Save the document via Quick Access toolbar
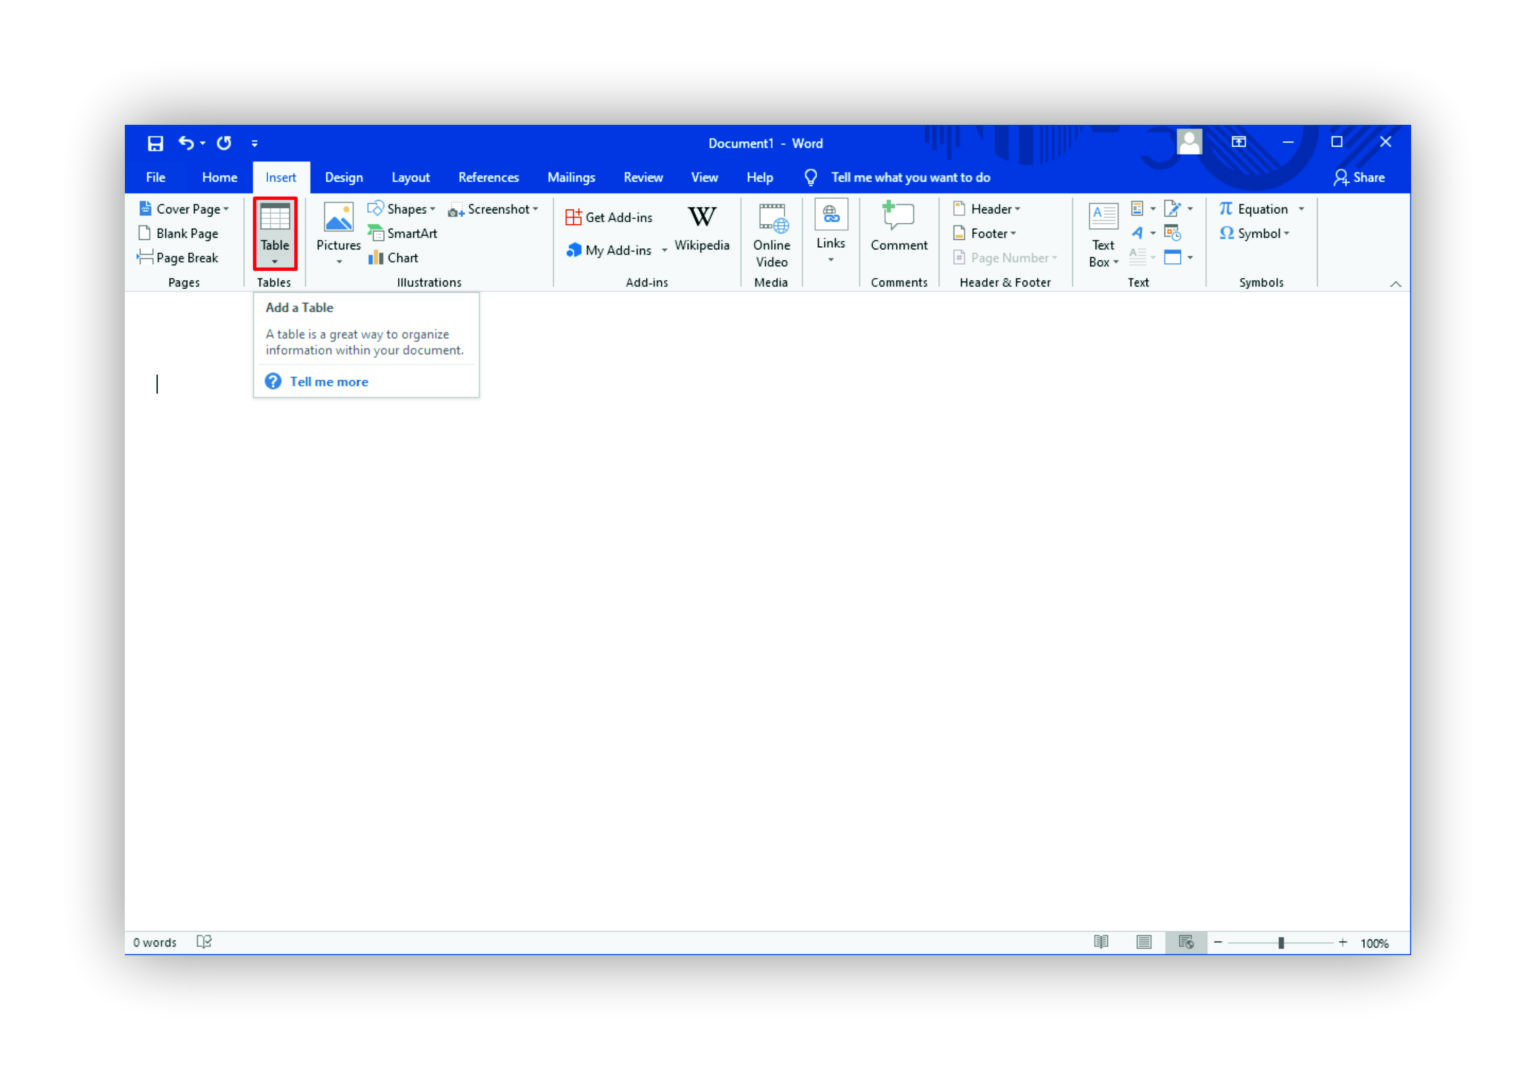Viewport: 1536px width, 1080px height. [x=155, y=143]
